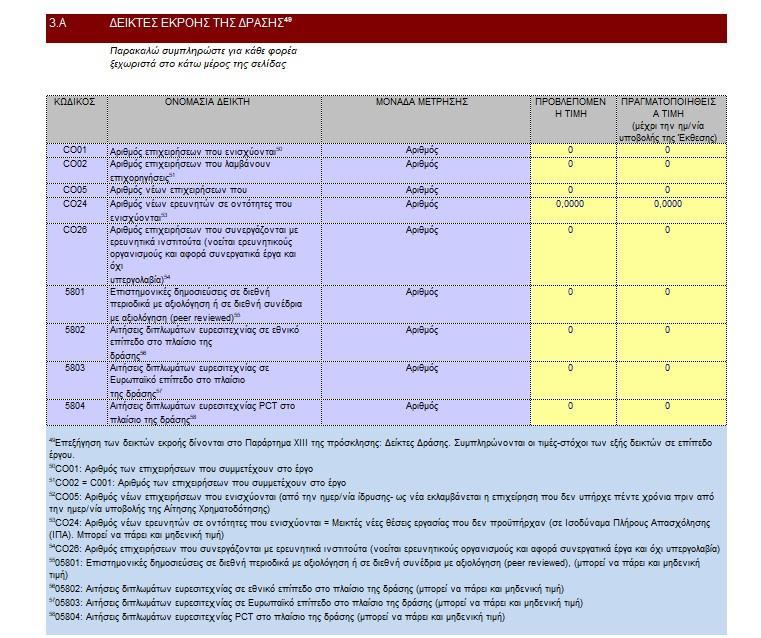Click the 5801 expected value field

click(x=573, y=304)
